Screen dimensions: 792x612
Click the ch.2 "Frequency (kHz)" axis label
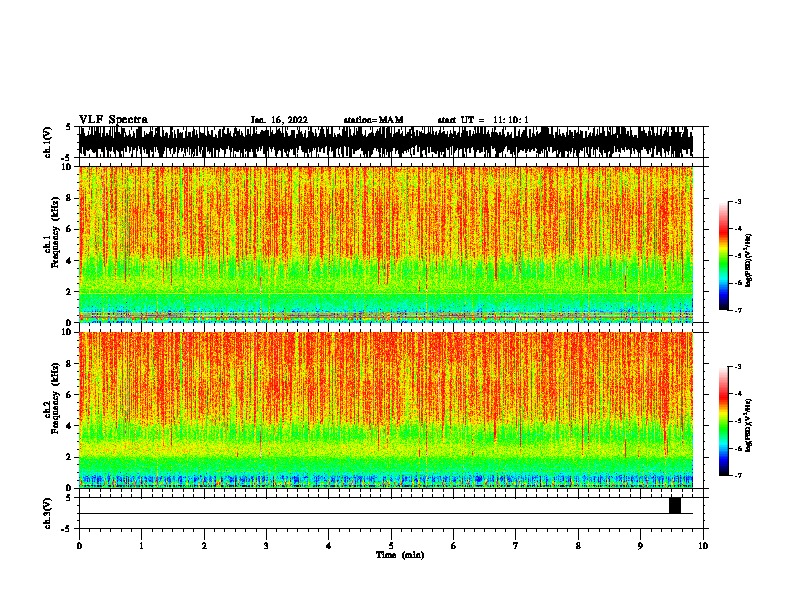click(54, 398)
